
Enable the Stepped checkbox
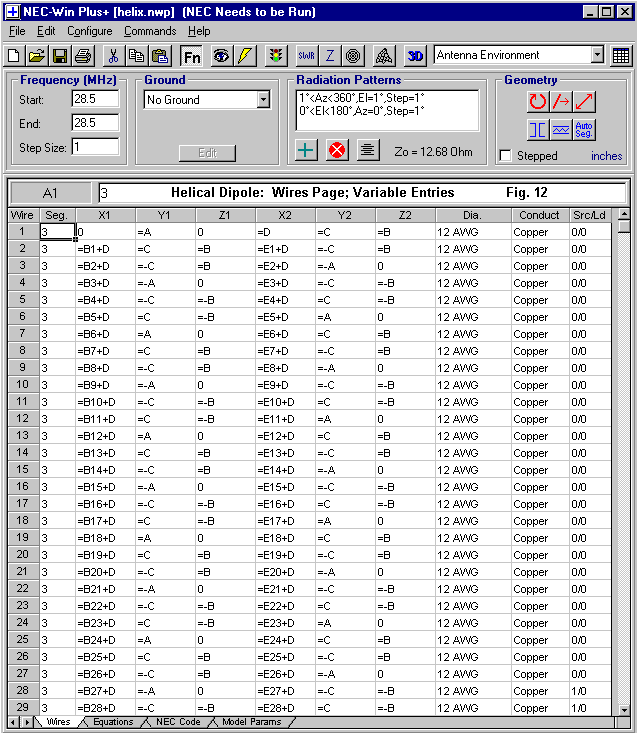coord(505,156)
